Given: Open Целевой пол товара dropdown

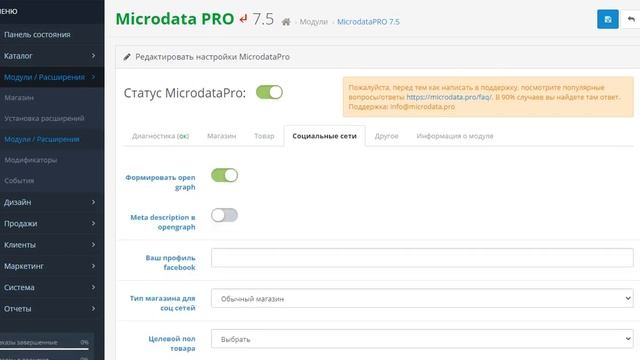Looking at the screenshot, I should point(422,339).
